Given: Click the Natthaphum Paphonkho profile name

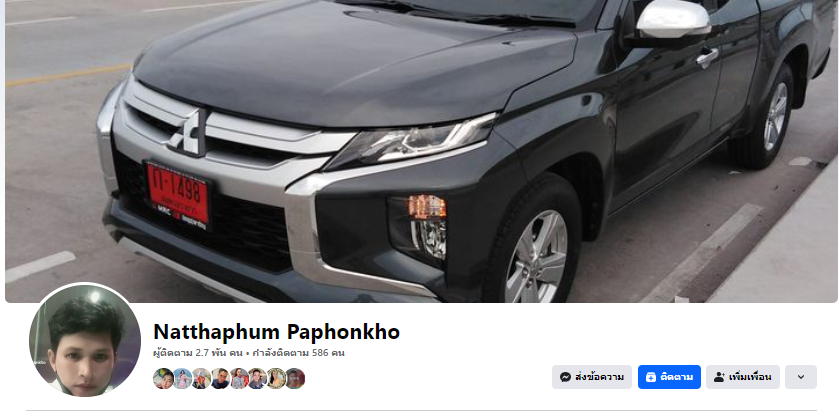Looking at the screenshot, I should coord(276,332).
